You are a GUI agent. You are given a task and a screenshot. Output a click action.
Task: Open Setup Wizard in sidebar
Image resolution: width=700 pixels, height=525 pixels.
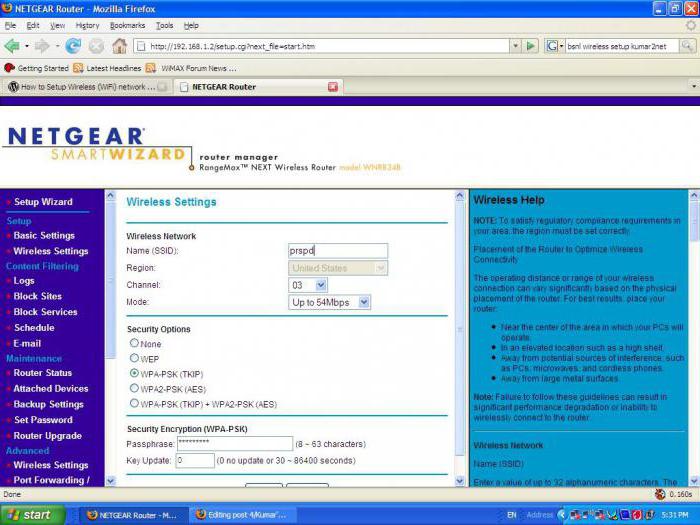coord(43,202)
